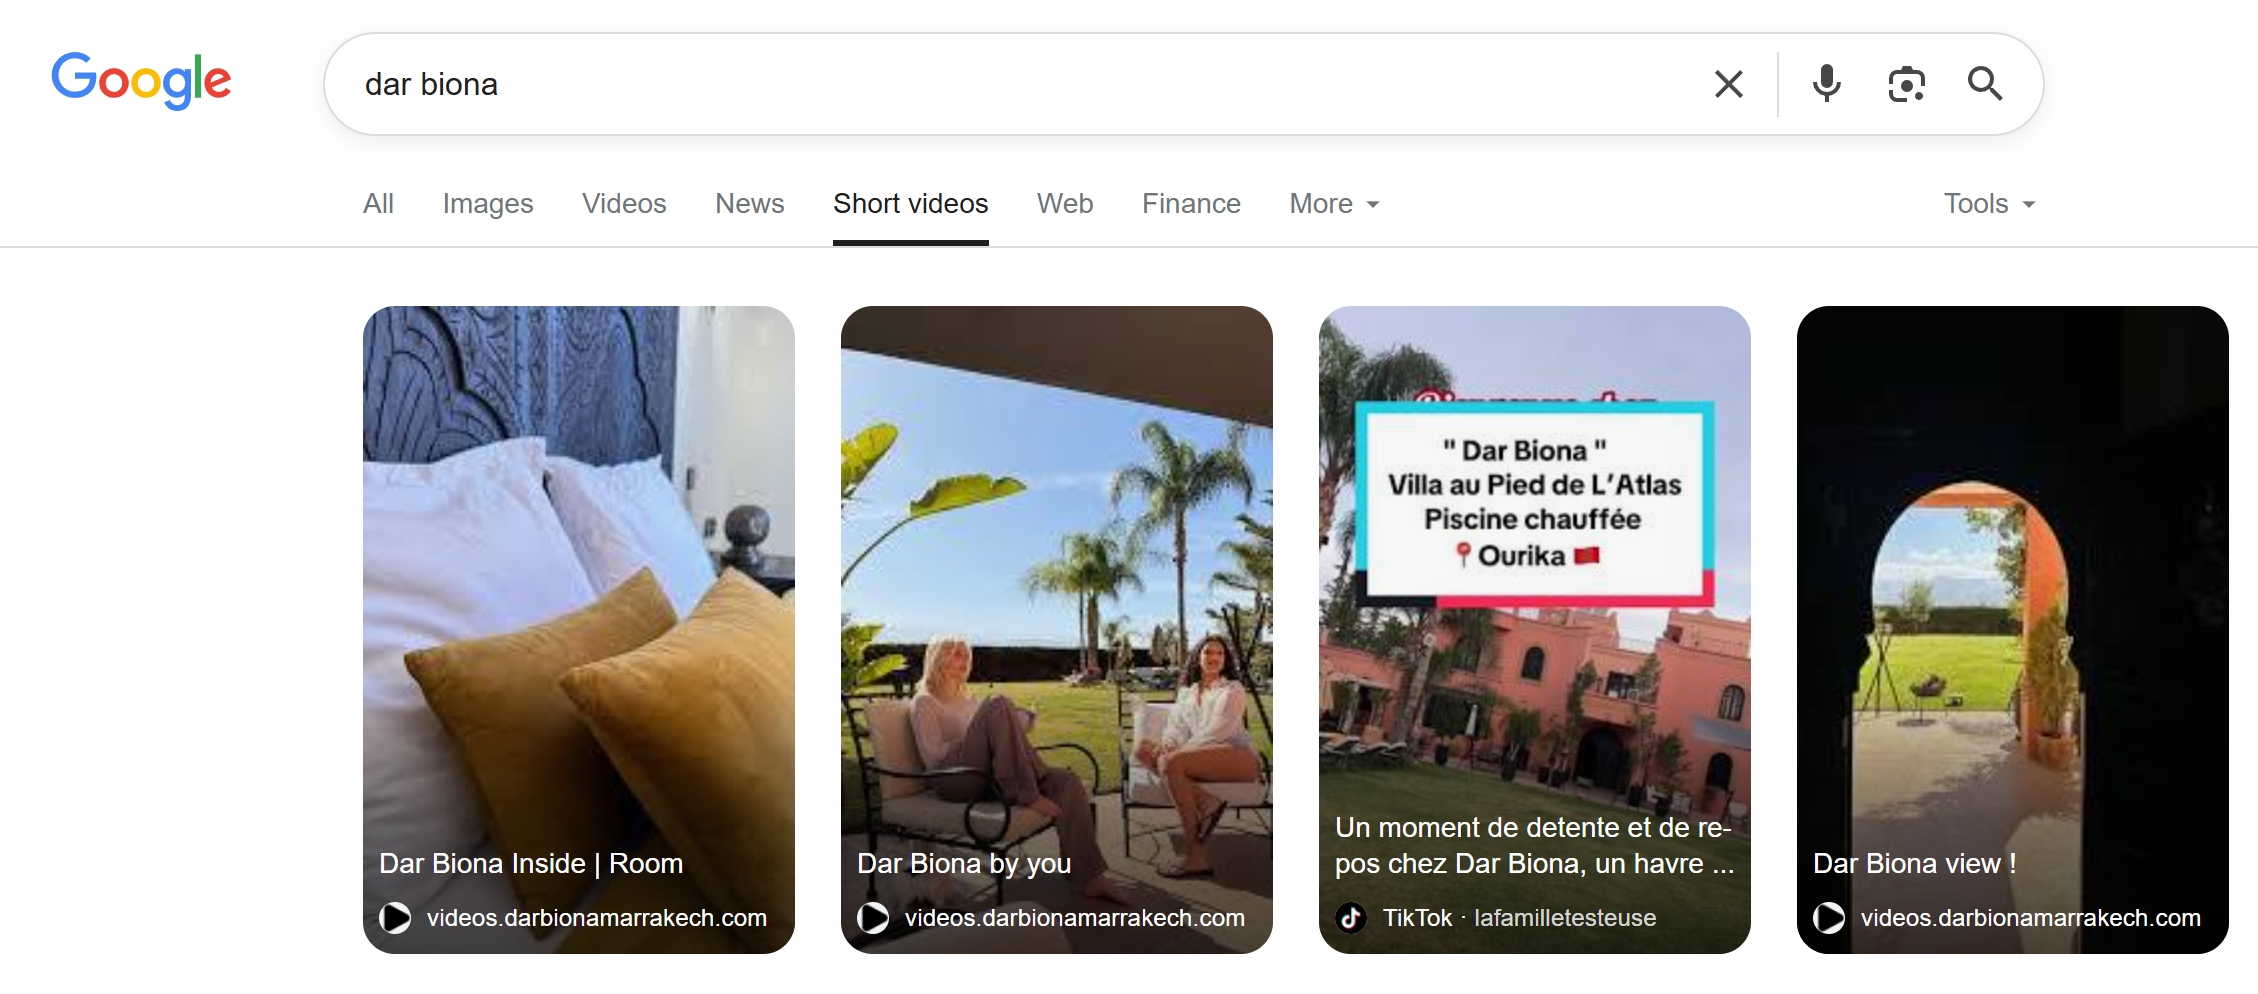Open the More search categories dropdown
Image resolution: width=2258 pixels, height=994 pixels.
pos(1333,203)
